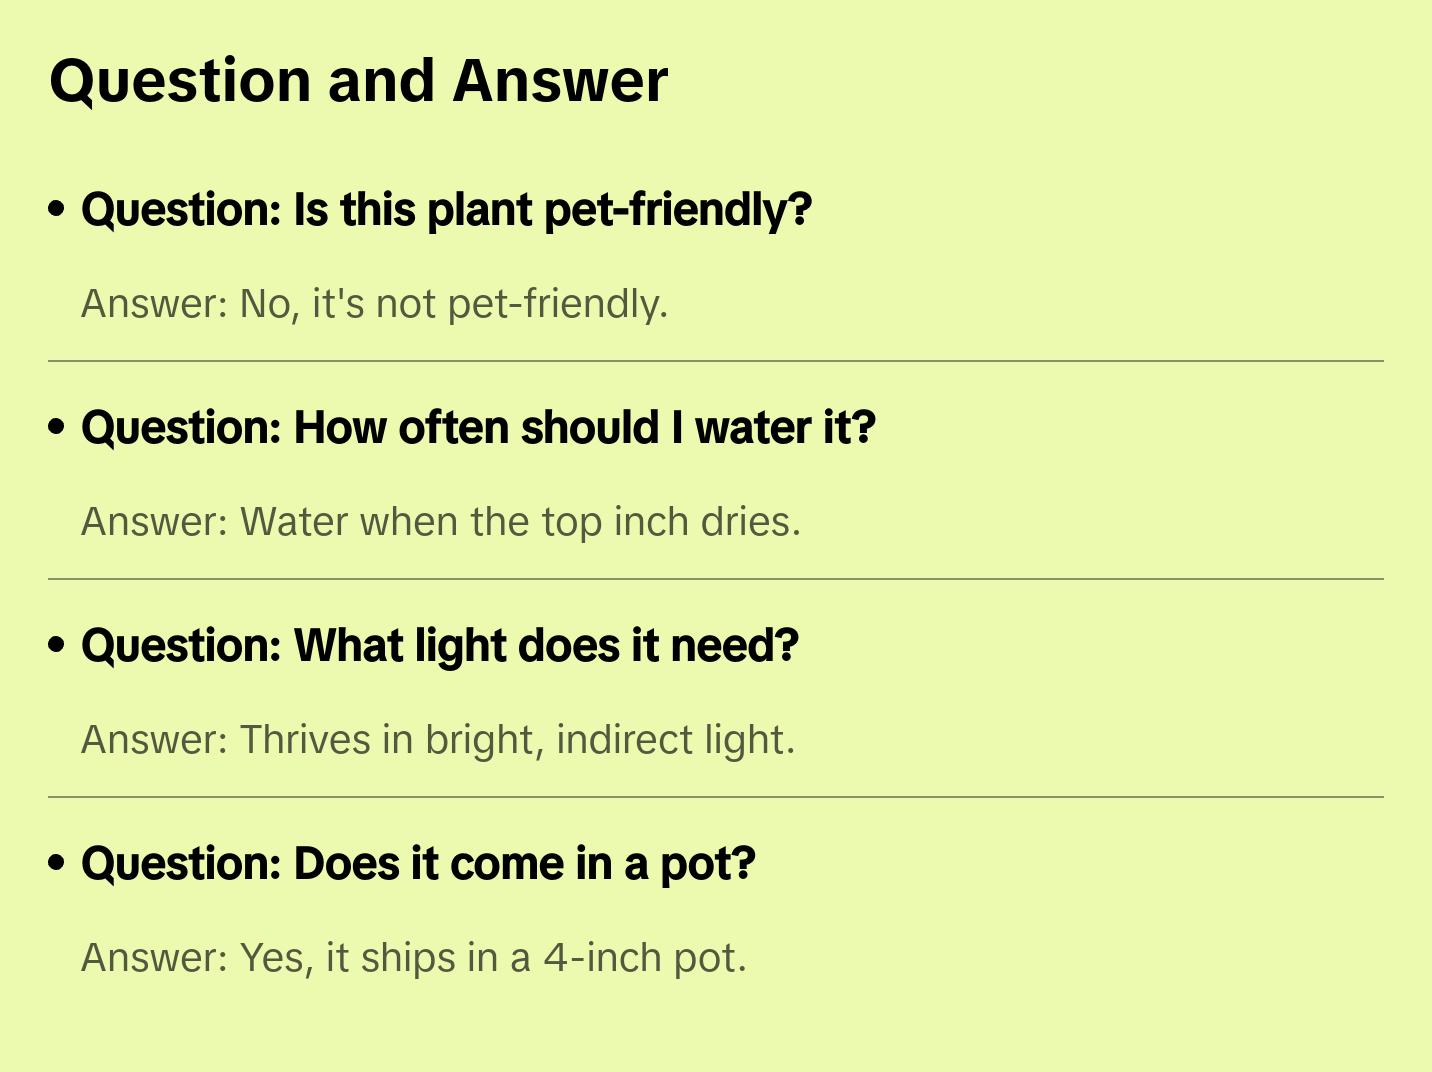Click the bullet before the light question

tap(57, 646)
